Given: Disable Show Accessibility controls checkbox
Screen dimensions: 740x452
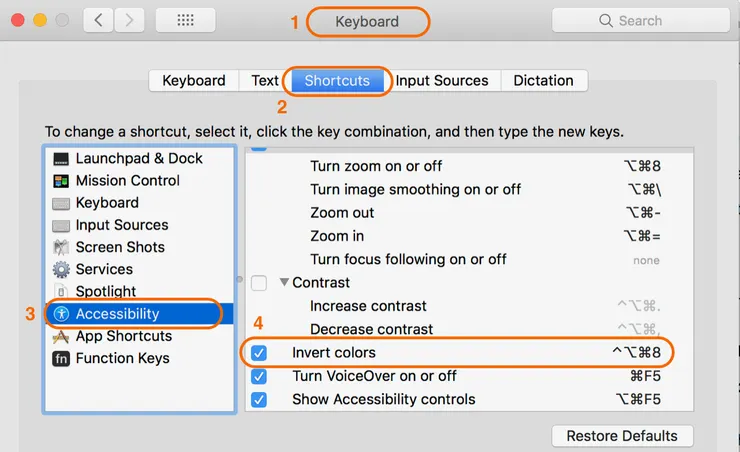Looking at the screenshot, I should [259, 399].
